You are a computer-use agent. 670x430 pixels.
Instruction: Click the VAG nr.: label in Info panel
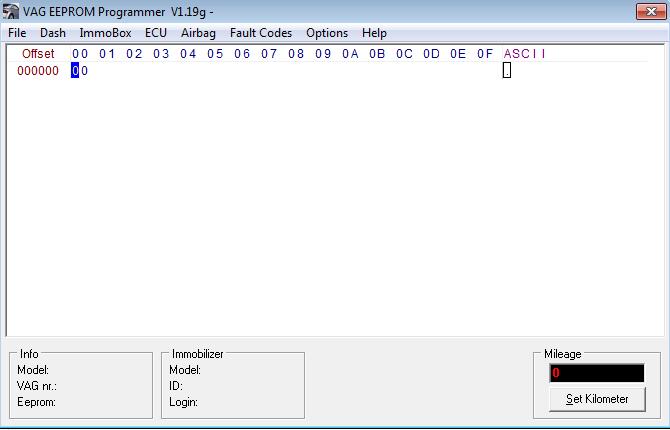point(37,386)
